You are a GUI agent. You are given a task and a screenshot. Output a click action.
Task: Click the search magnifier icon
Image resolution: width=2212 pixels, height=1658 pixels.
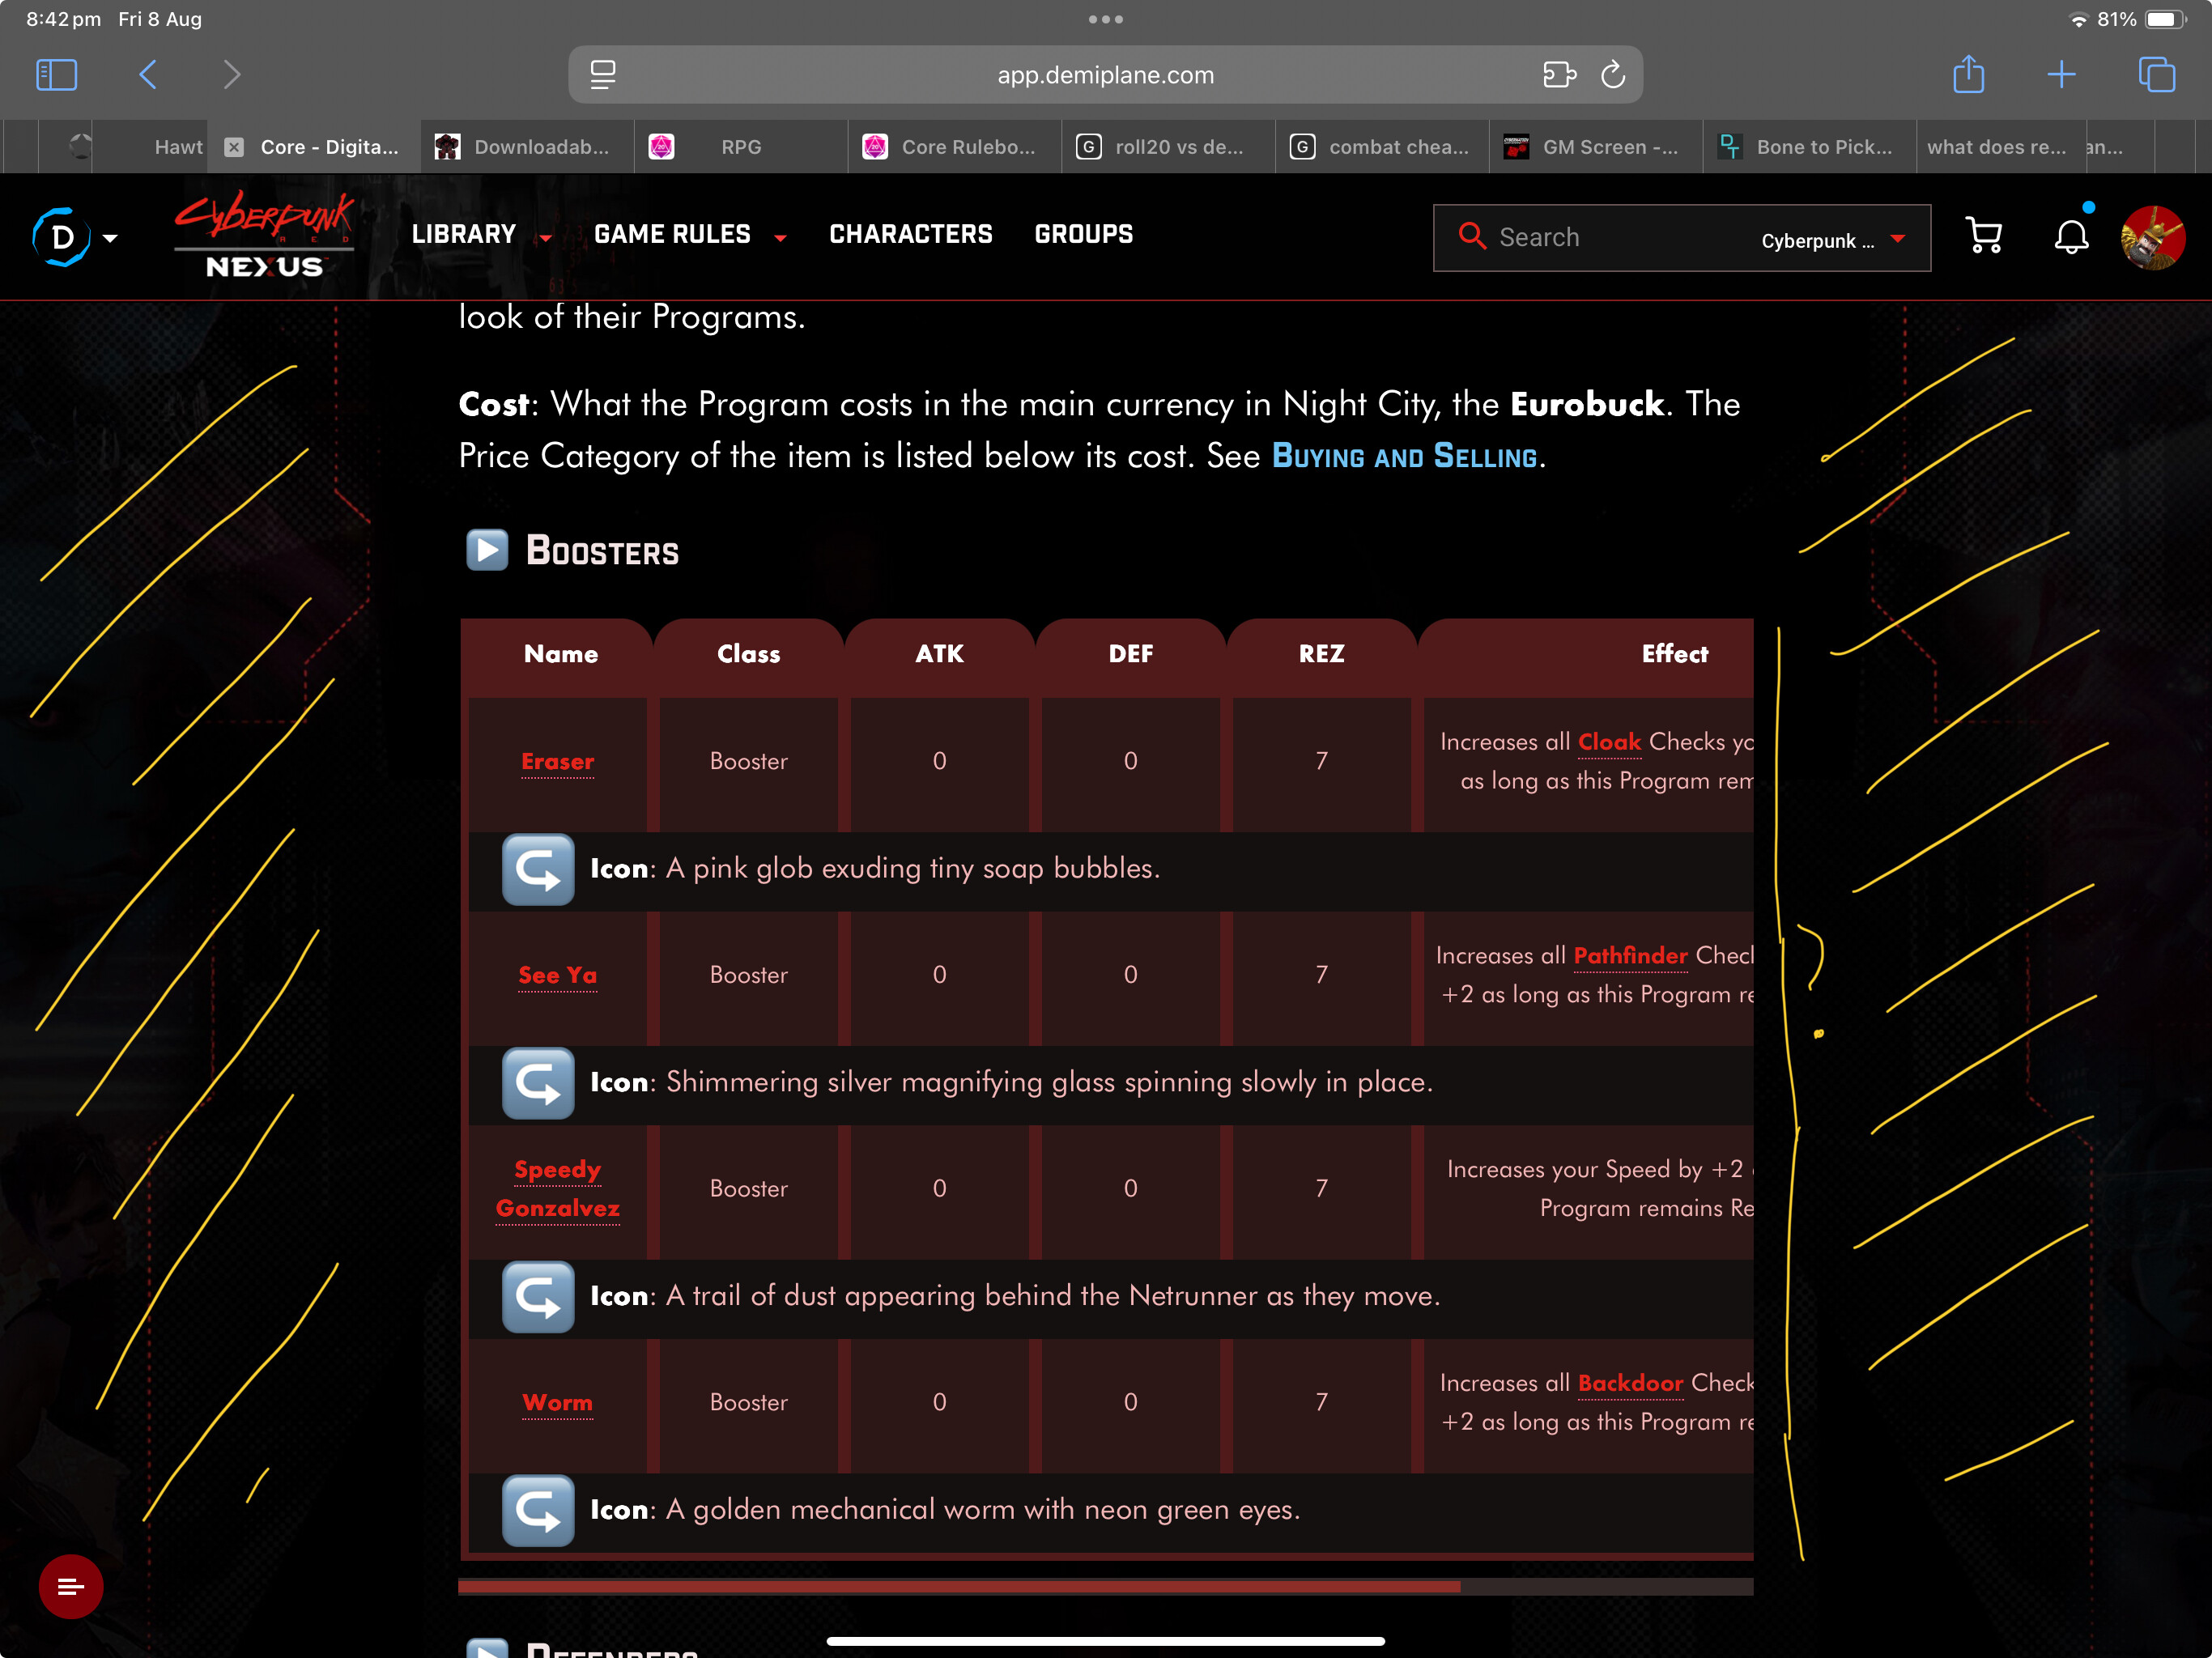[x=1472, y=236]
